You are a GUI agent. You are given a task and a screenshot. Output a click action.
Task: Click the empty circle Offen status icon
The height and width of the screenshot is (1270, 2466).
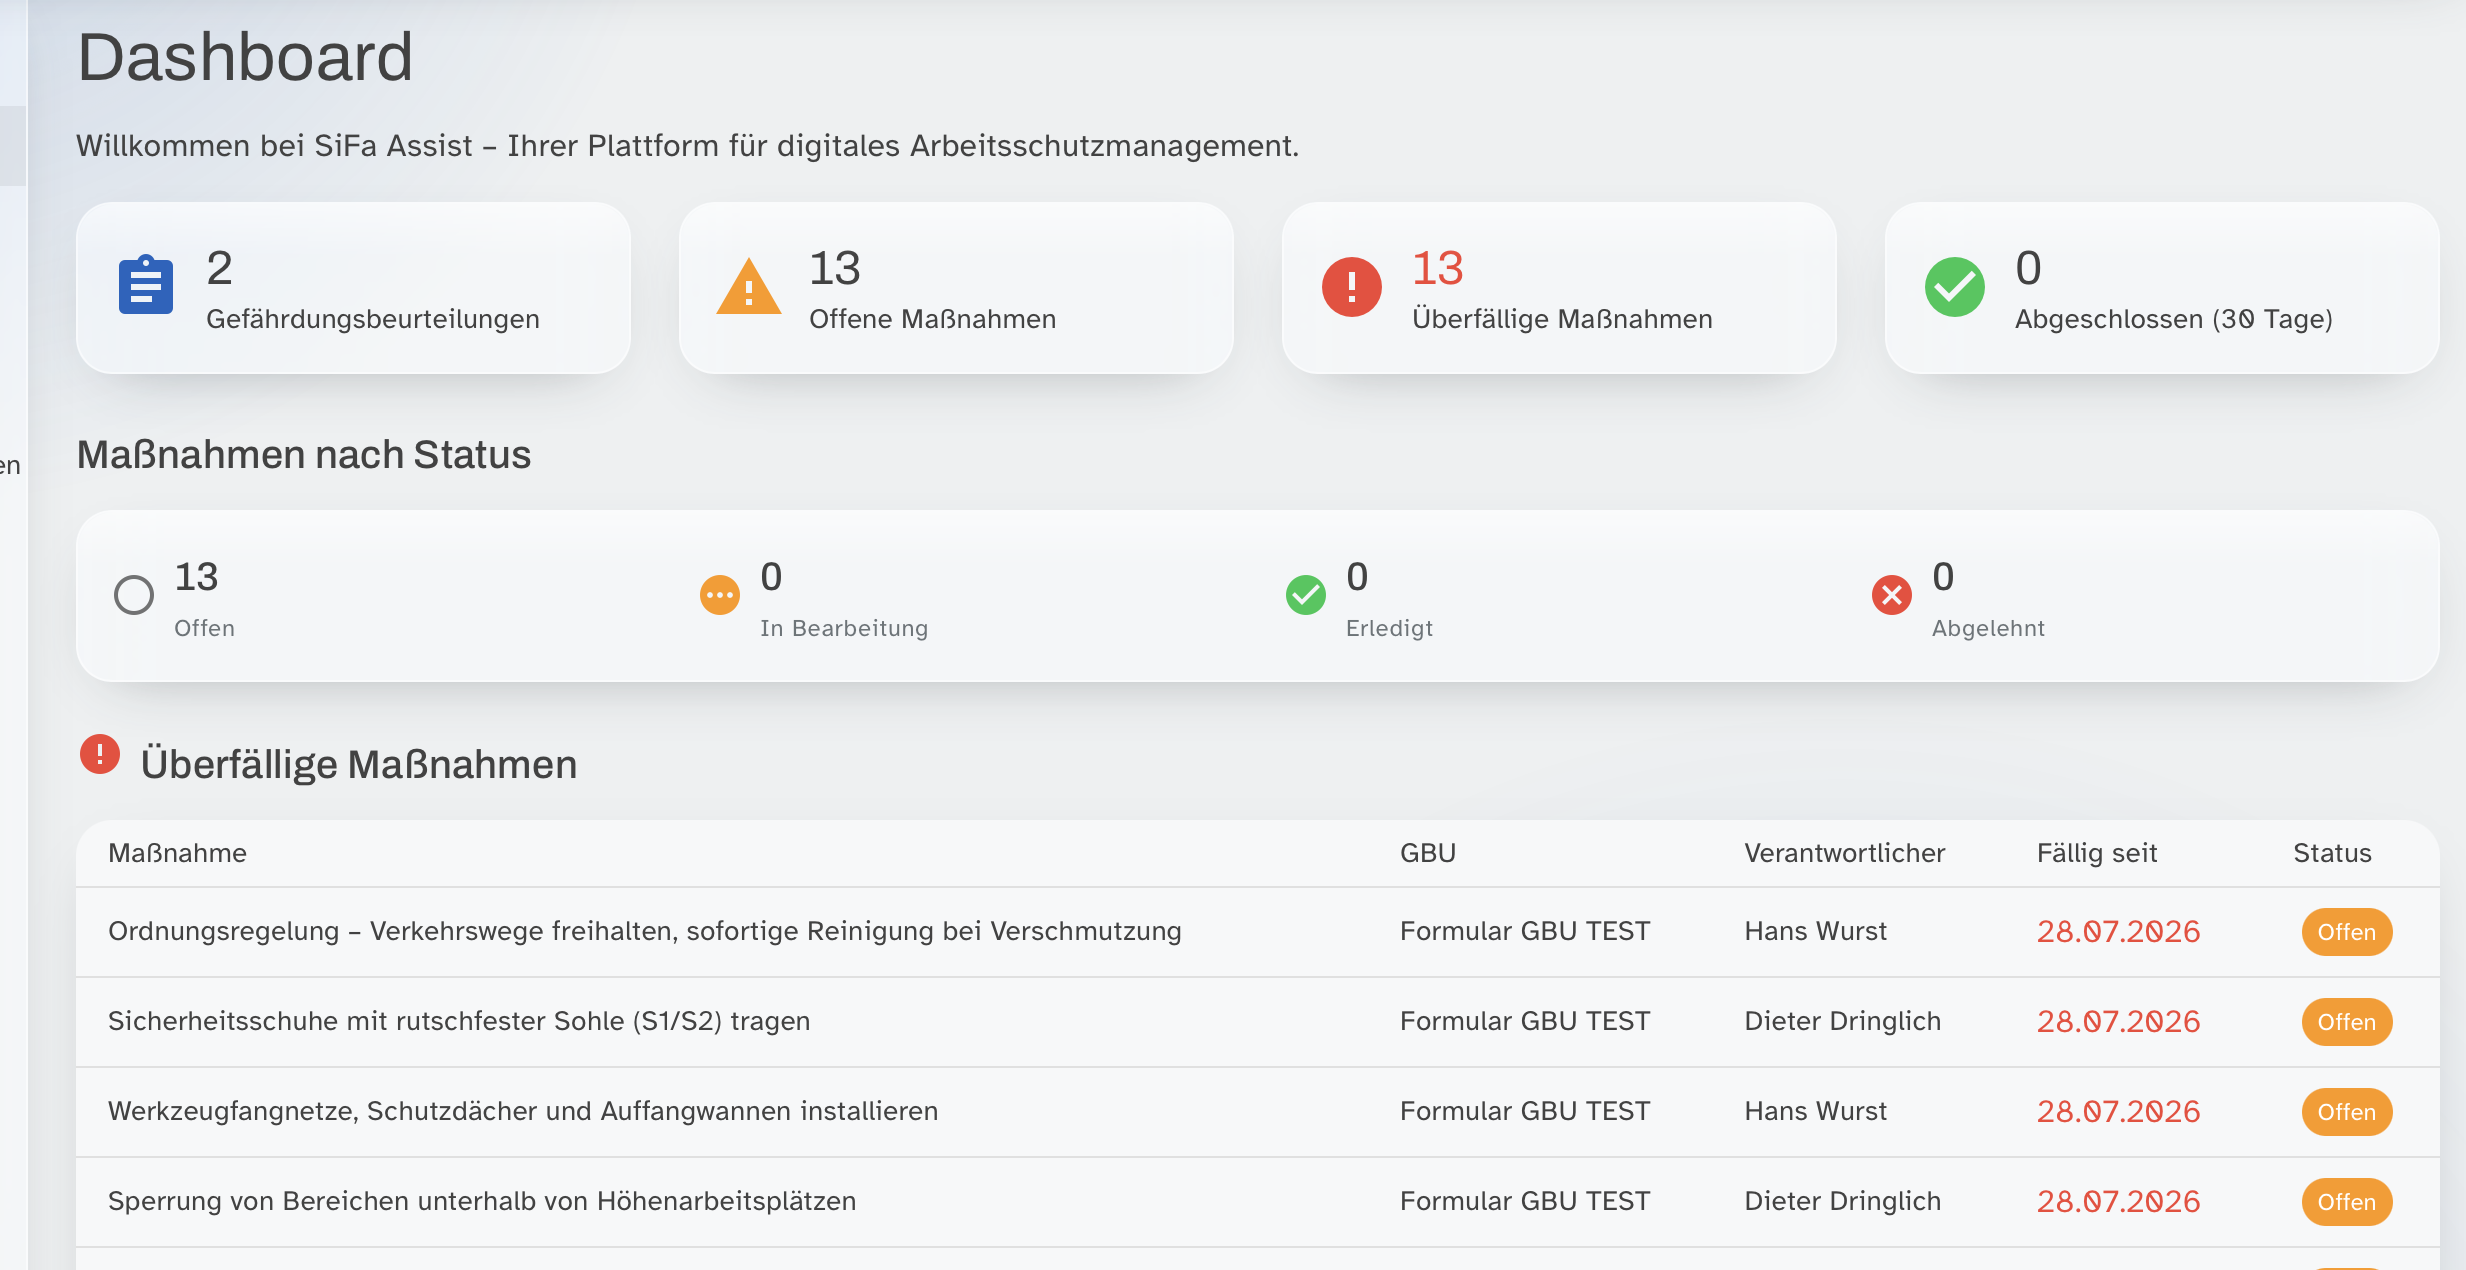134,595
